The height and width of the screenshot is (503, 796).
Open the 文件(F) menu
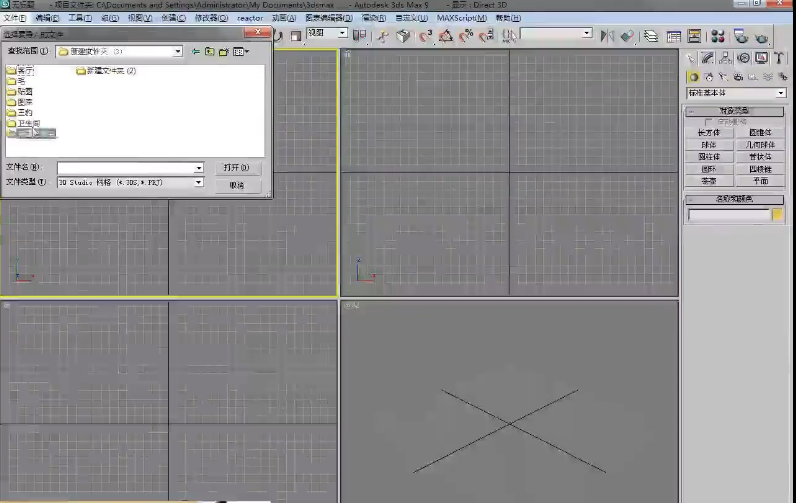click(x=14, y=18)
